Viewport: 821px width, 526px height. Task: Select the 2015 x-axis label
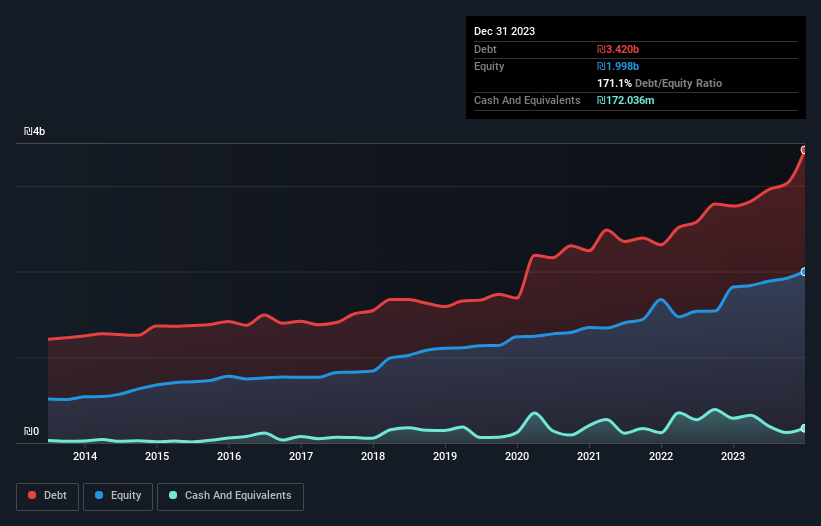(157, 456)
